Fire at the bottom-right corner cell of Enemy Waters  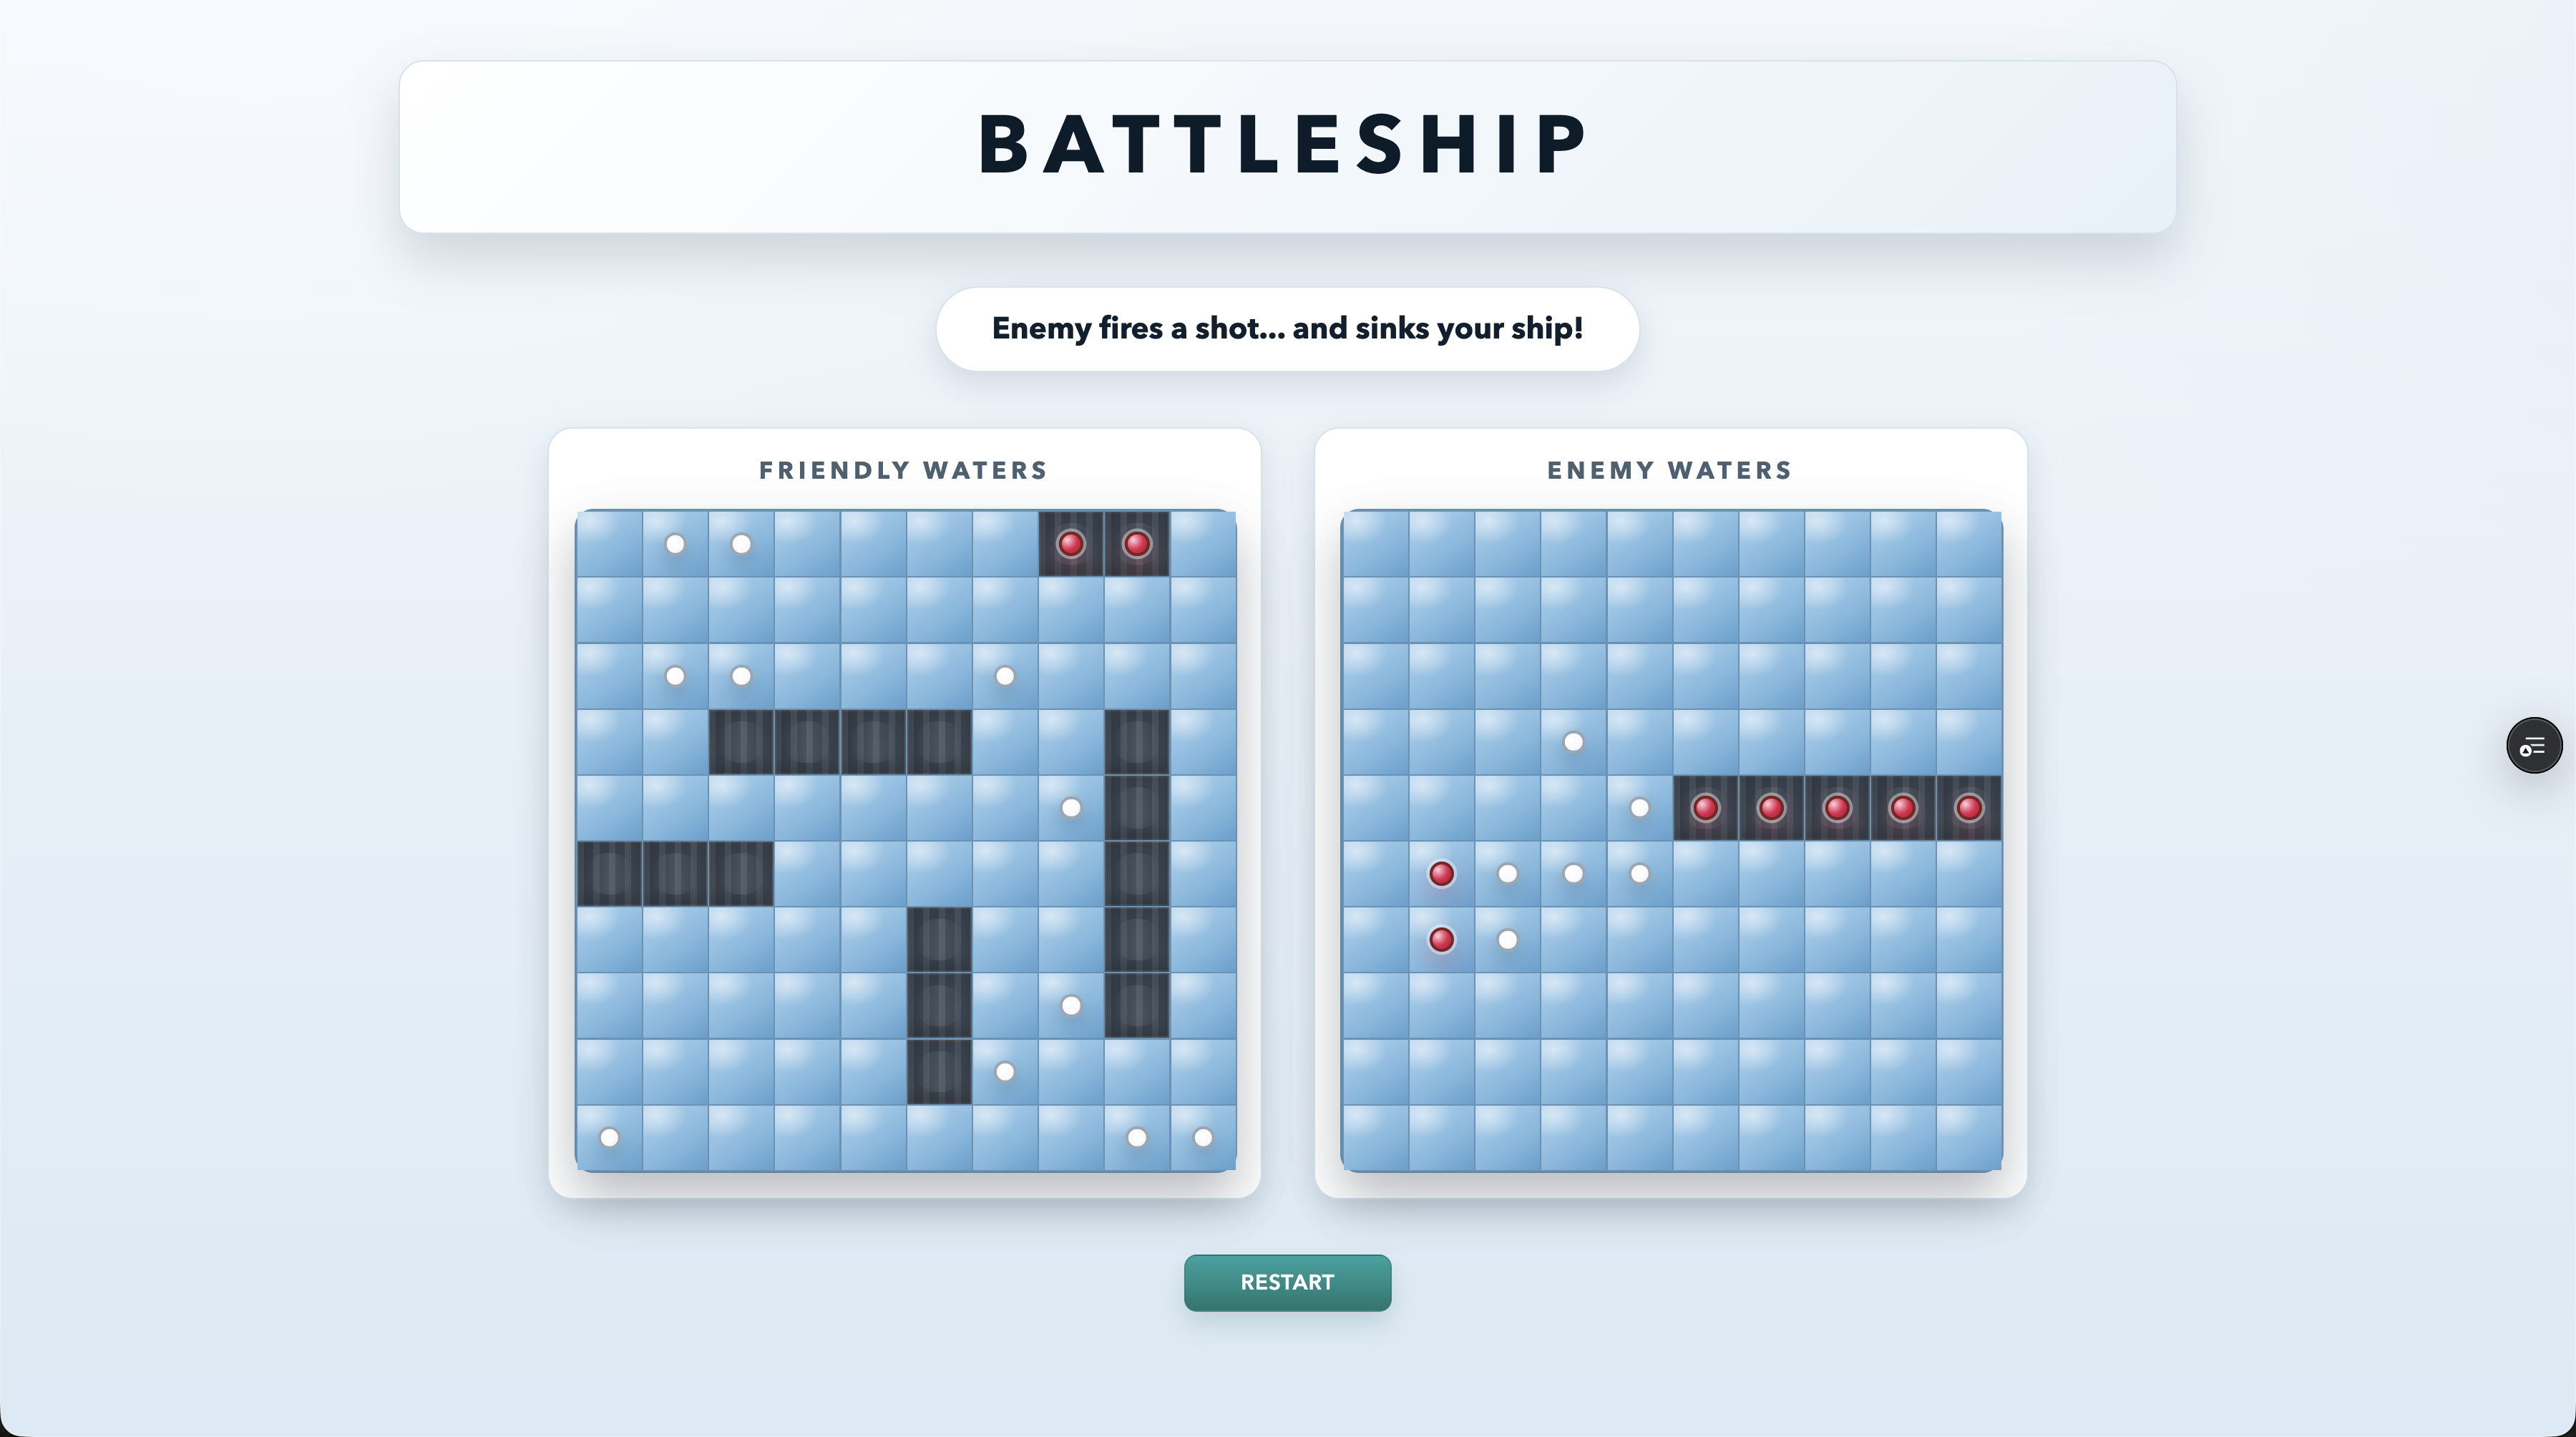(x=1969, y=1137)
